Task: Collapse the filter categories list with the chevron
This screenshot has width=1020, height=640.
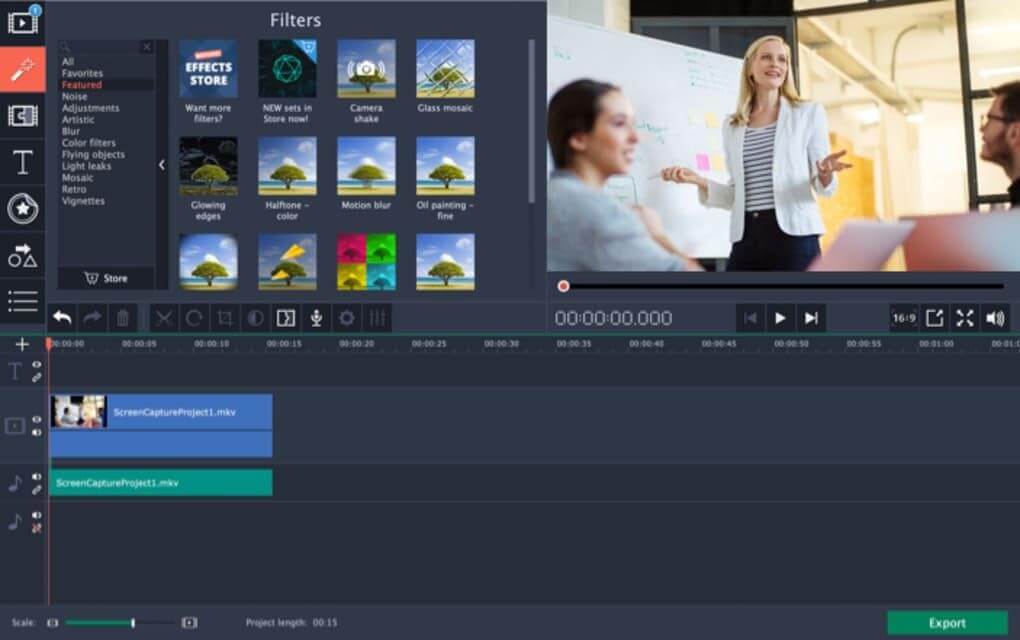Action: [x=162, y=164]
